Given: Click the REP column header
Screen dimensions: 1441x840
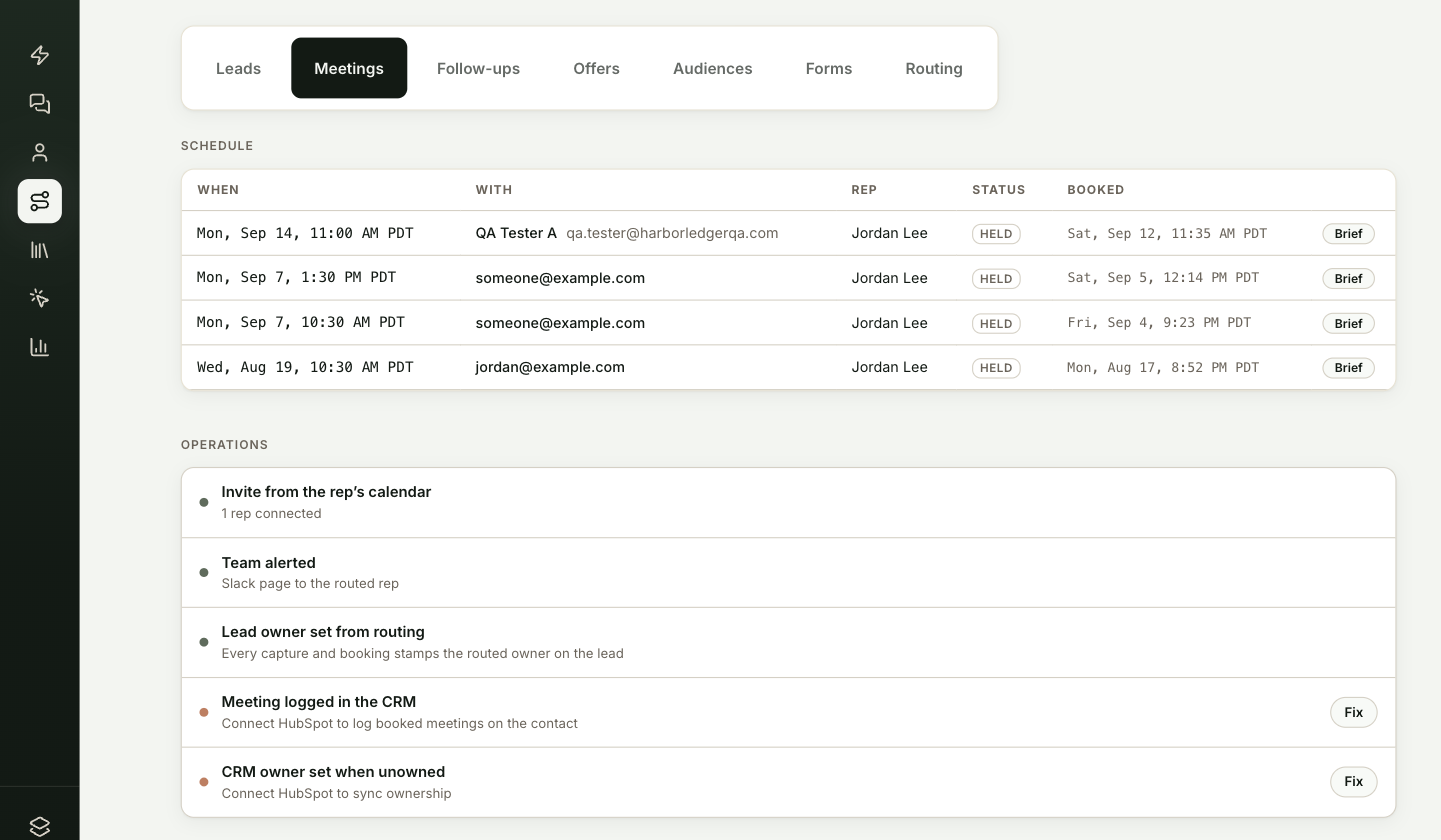Looking at the screenshot, I should click(x=864, y=190).
